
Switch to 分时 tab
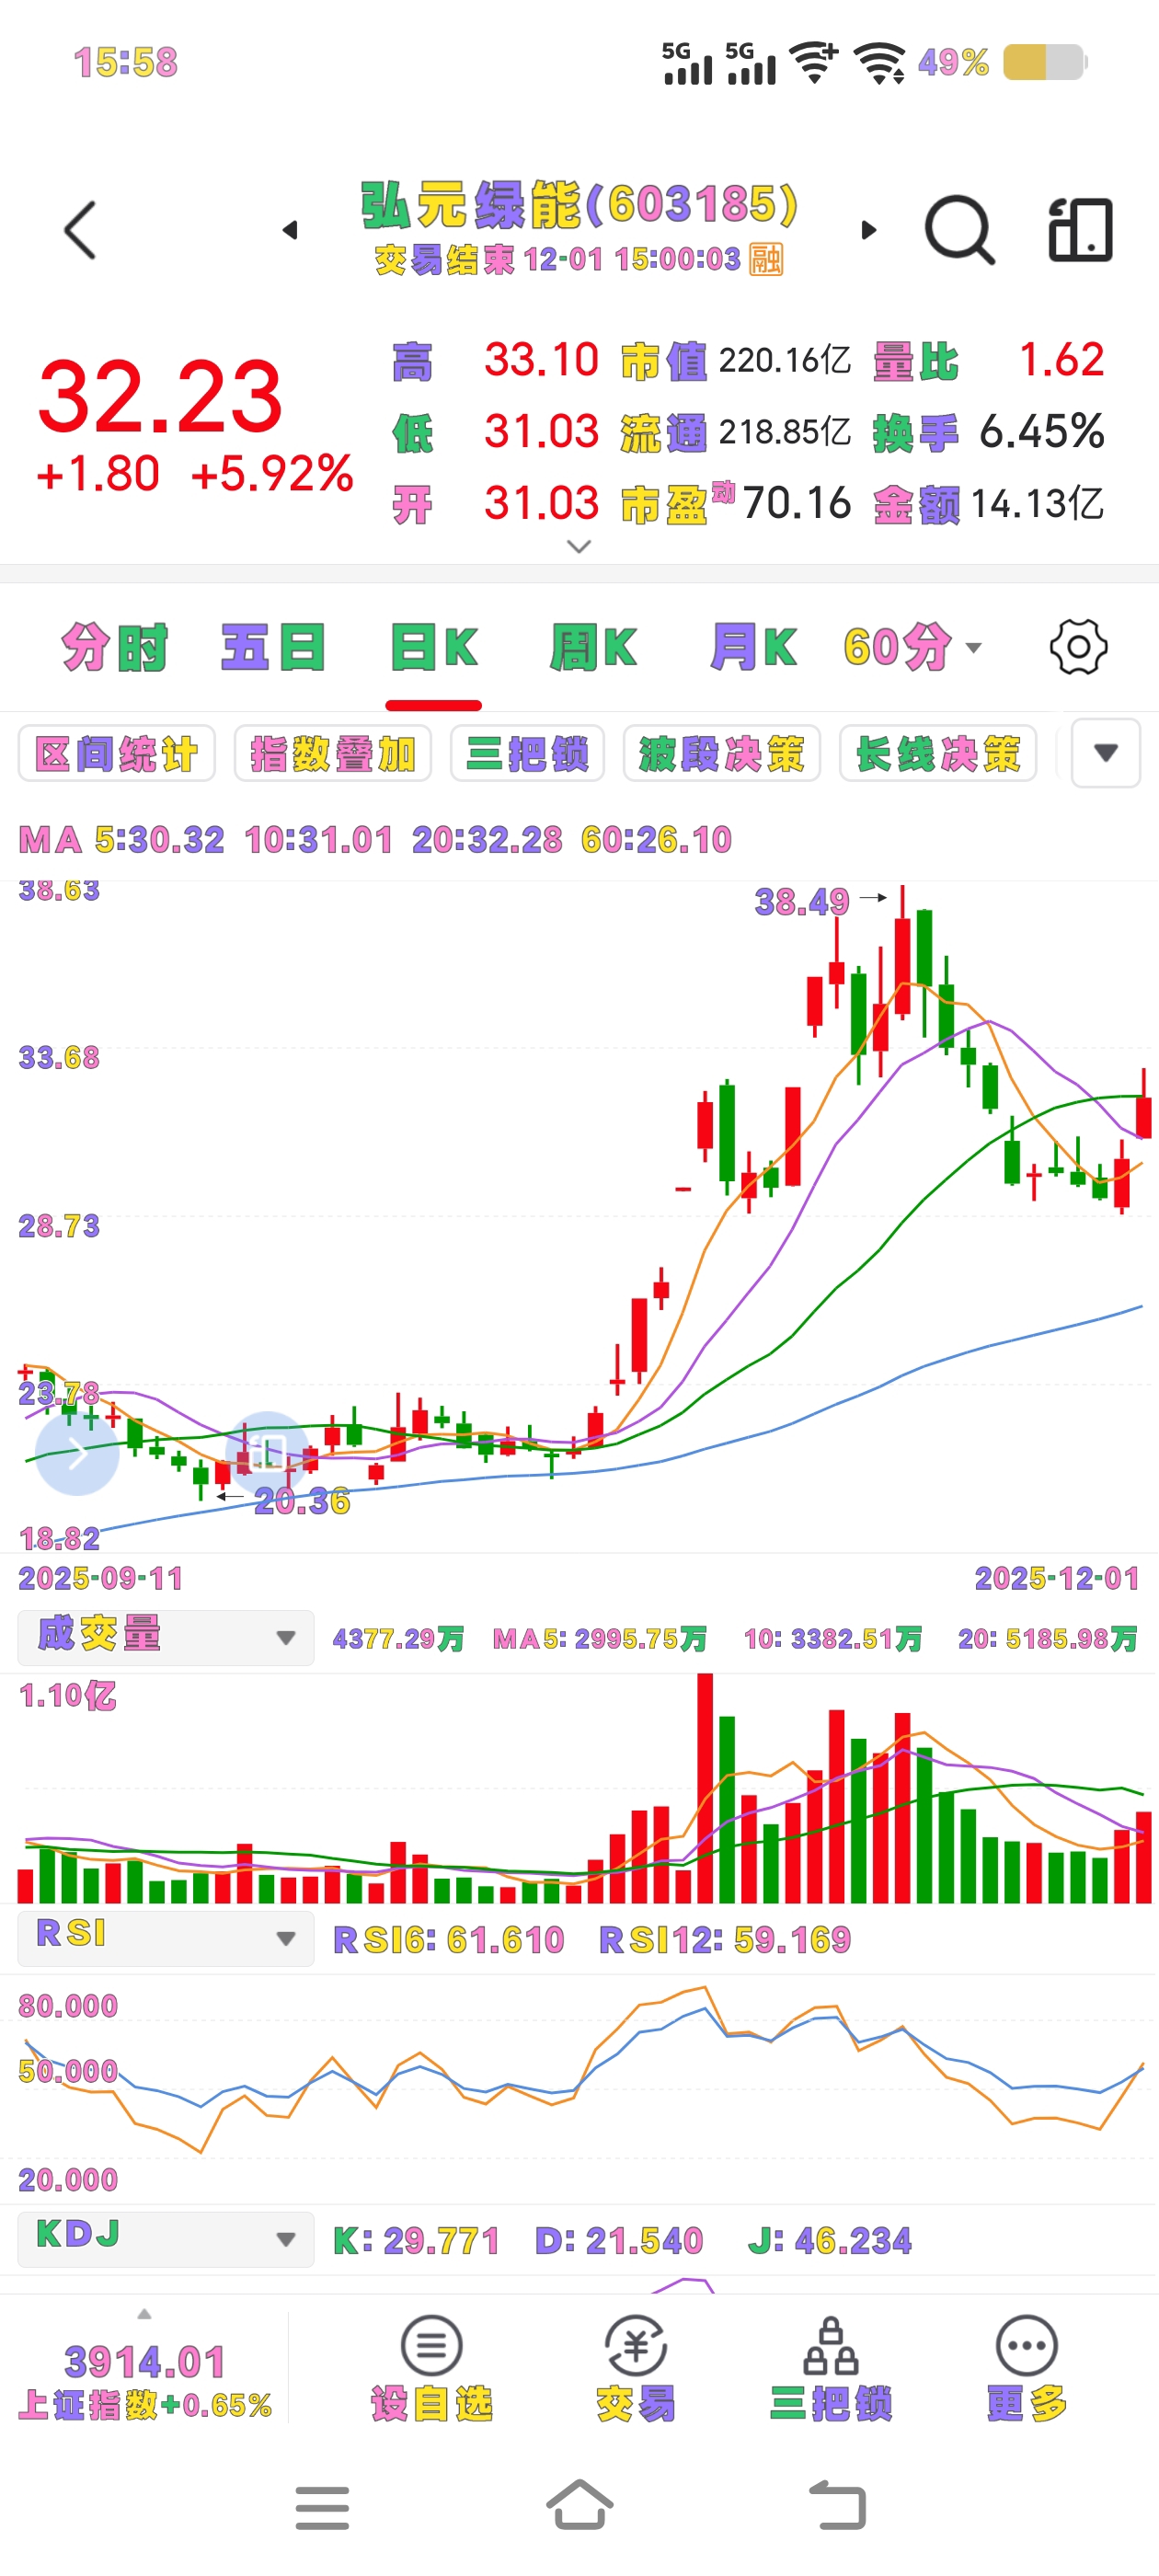point(114,647)
